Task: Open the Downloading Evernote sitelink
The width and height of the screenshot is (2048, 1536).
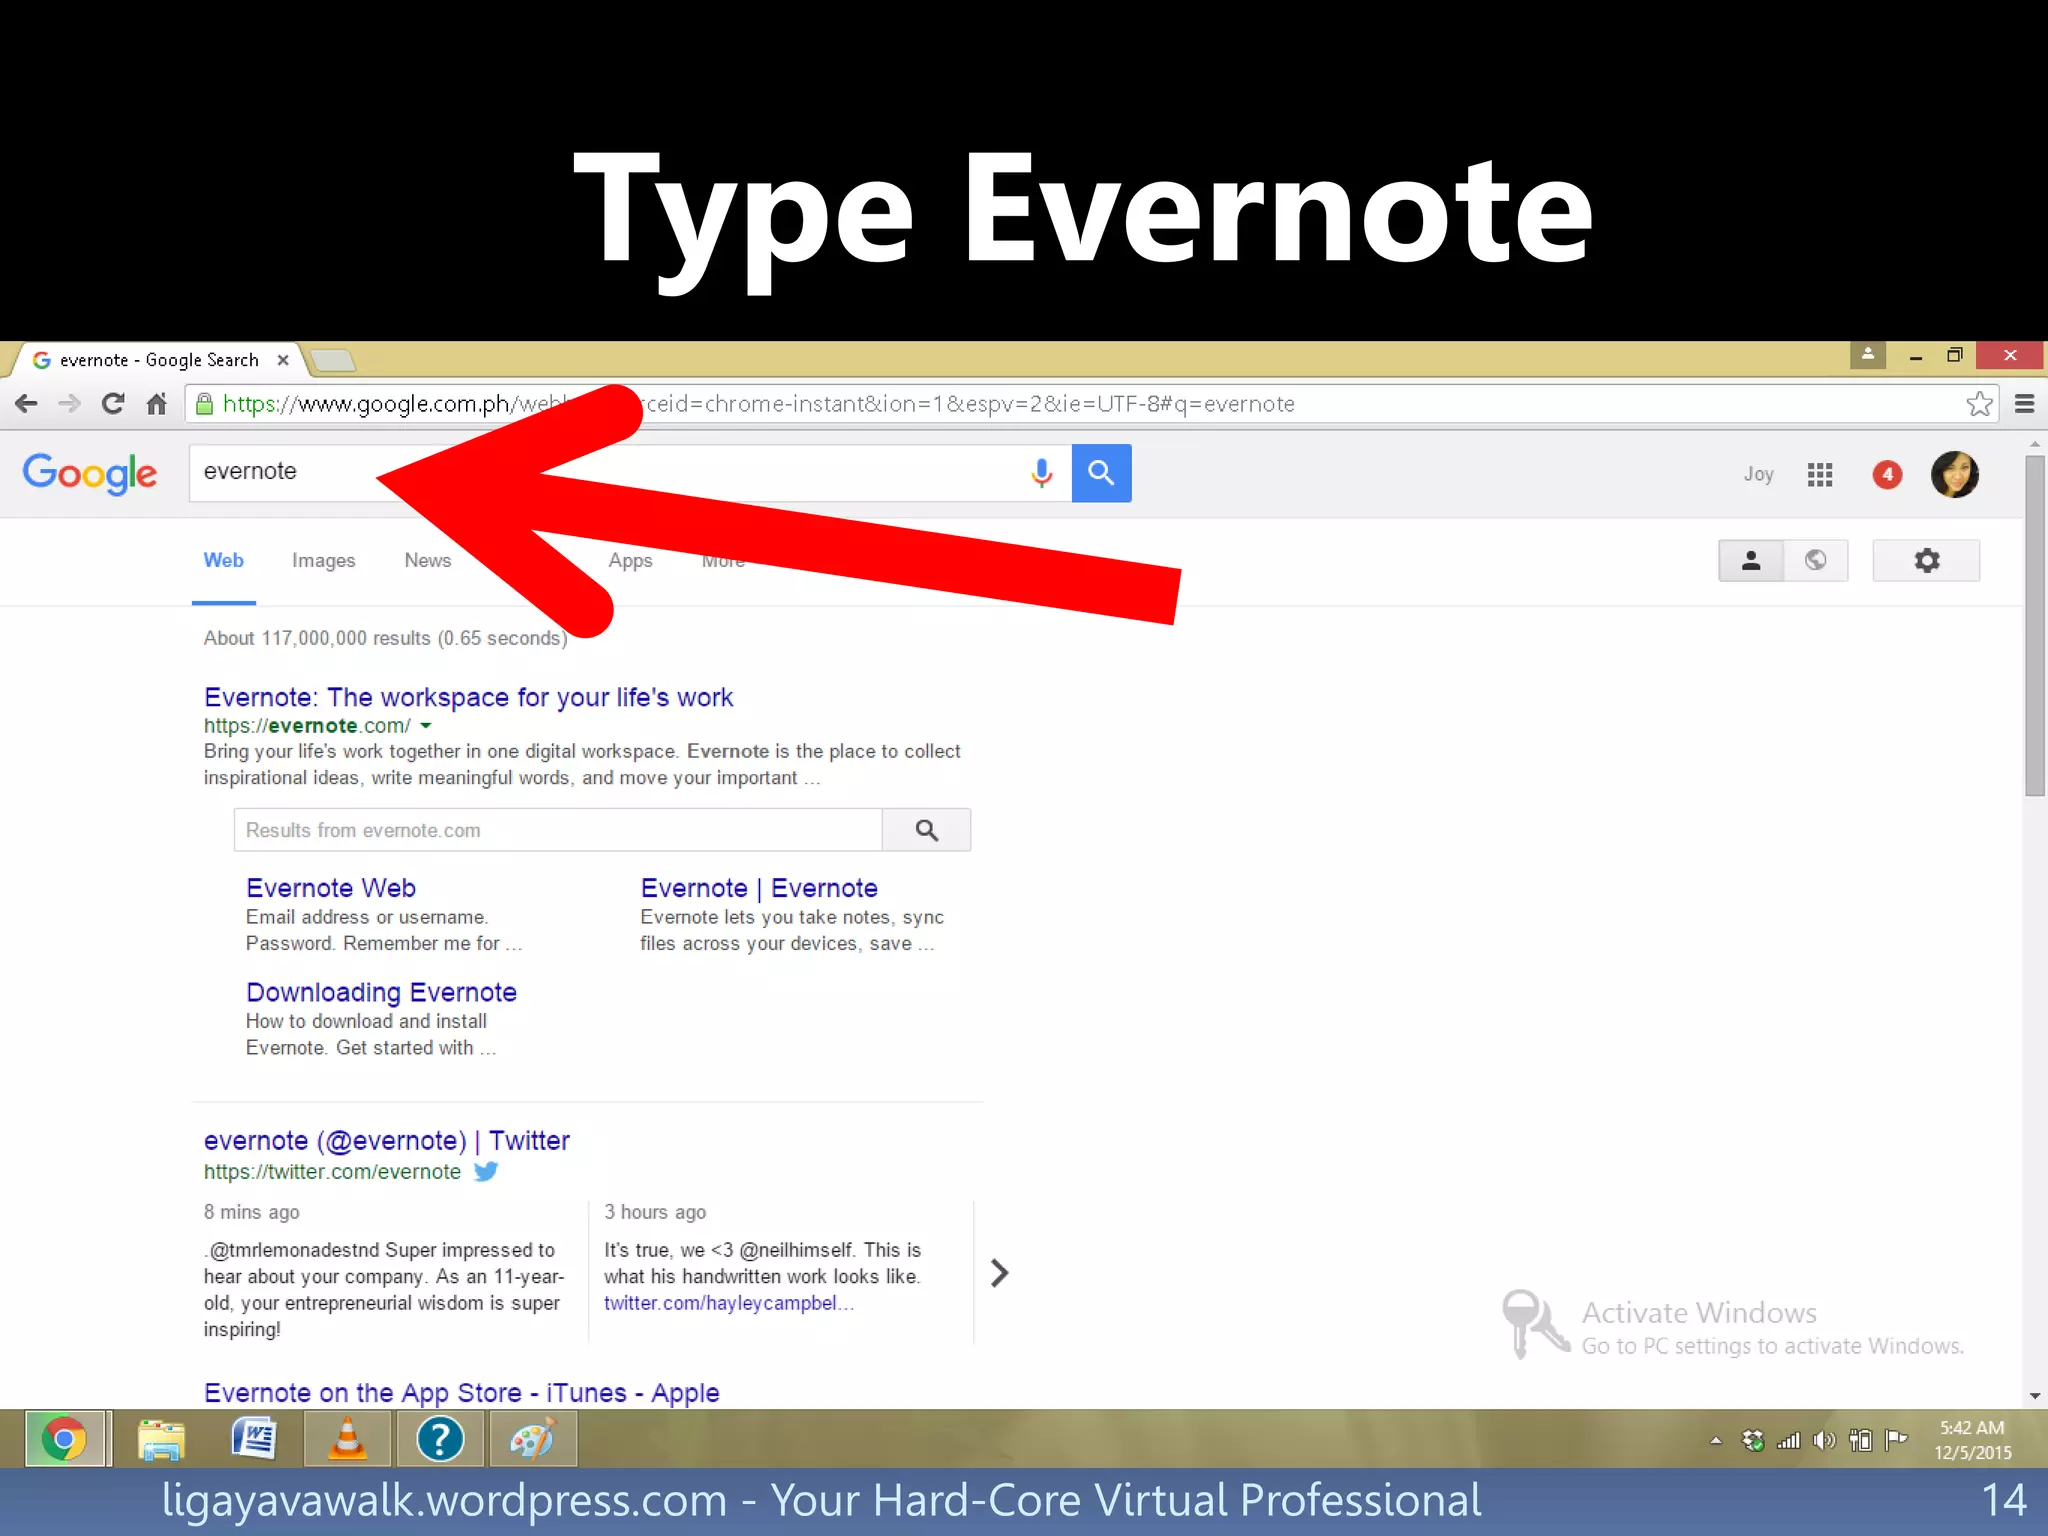Action: point(381,993)
